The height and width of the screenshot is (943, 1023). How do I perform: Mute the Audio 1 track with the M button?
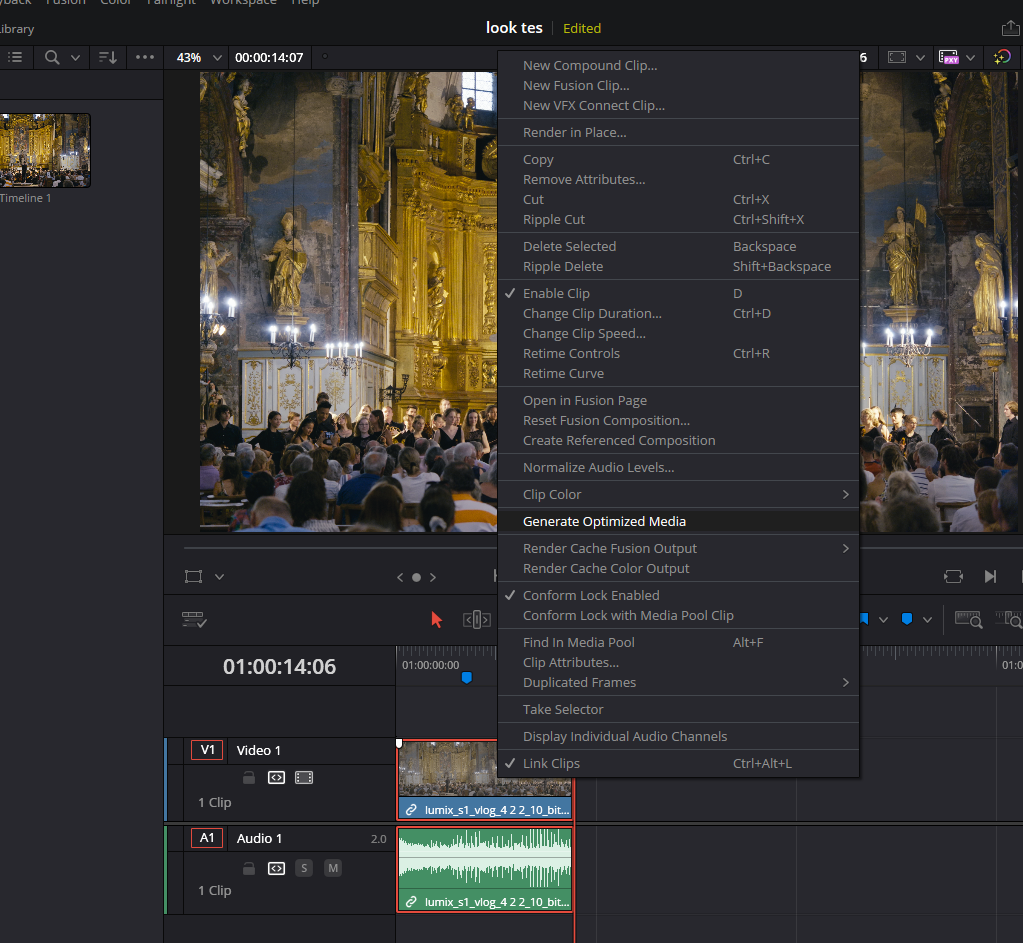[333, 868]
